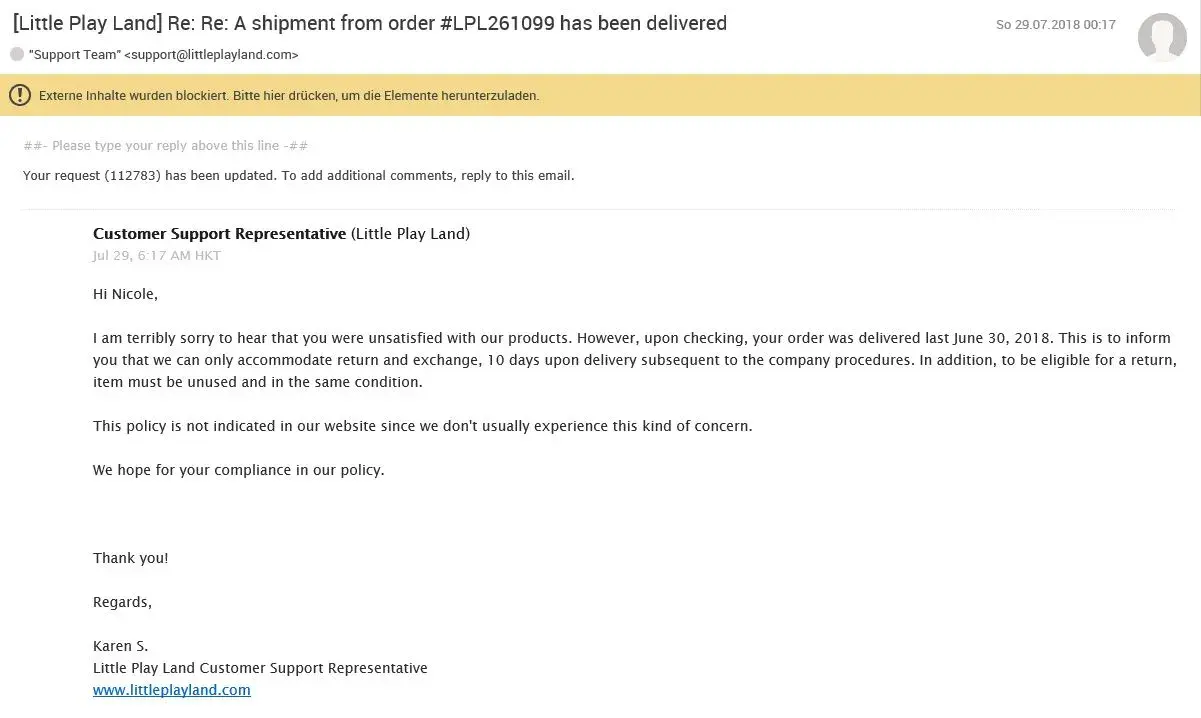Screen dimensions: 1201x718
Task: Click the gray 'Please type your reply above' line
Action: click(165, 146)
